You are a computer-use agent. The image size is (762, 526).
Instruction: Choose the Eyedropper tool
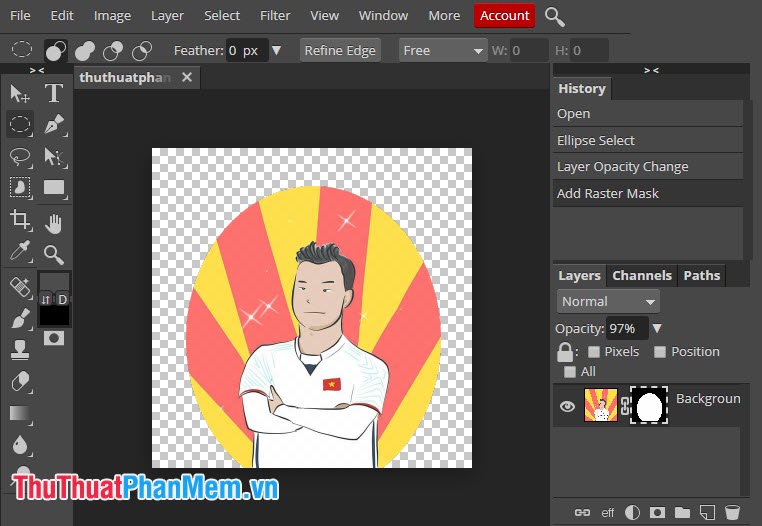(x=19, y=251)
